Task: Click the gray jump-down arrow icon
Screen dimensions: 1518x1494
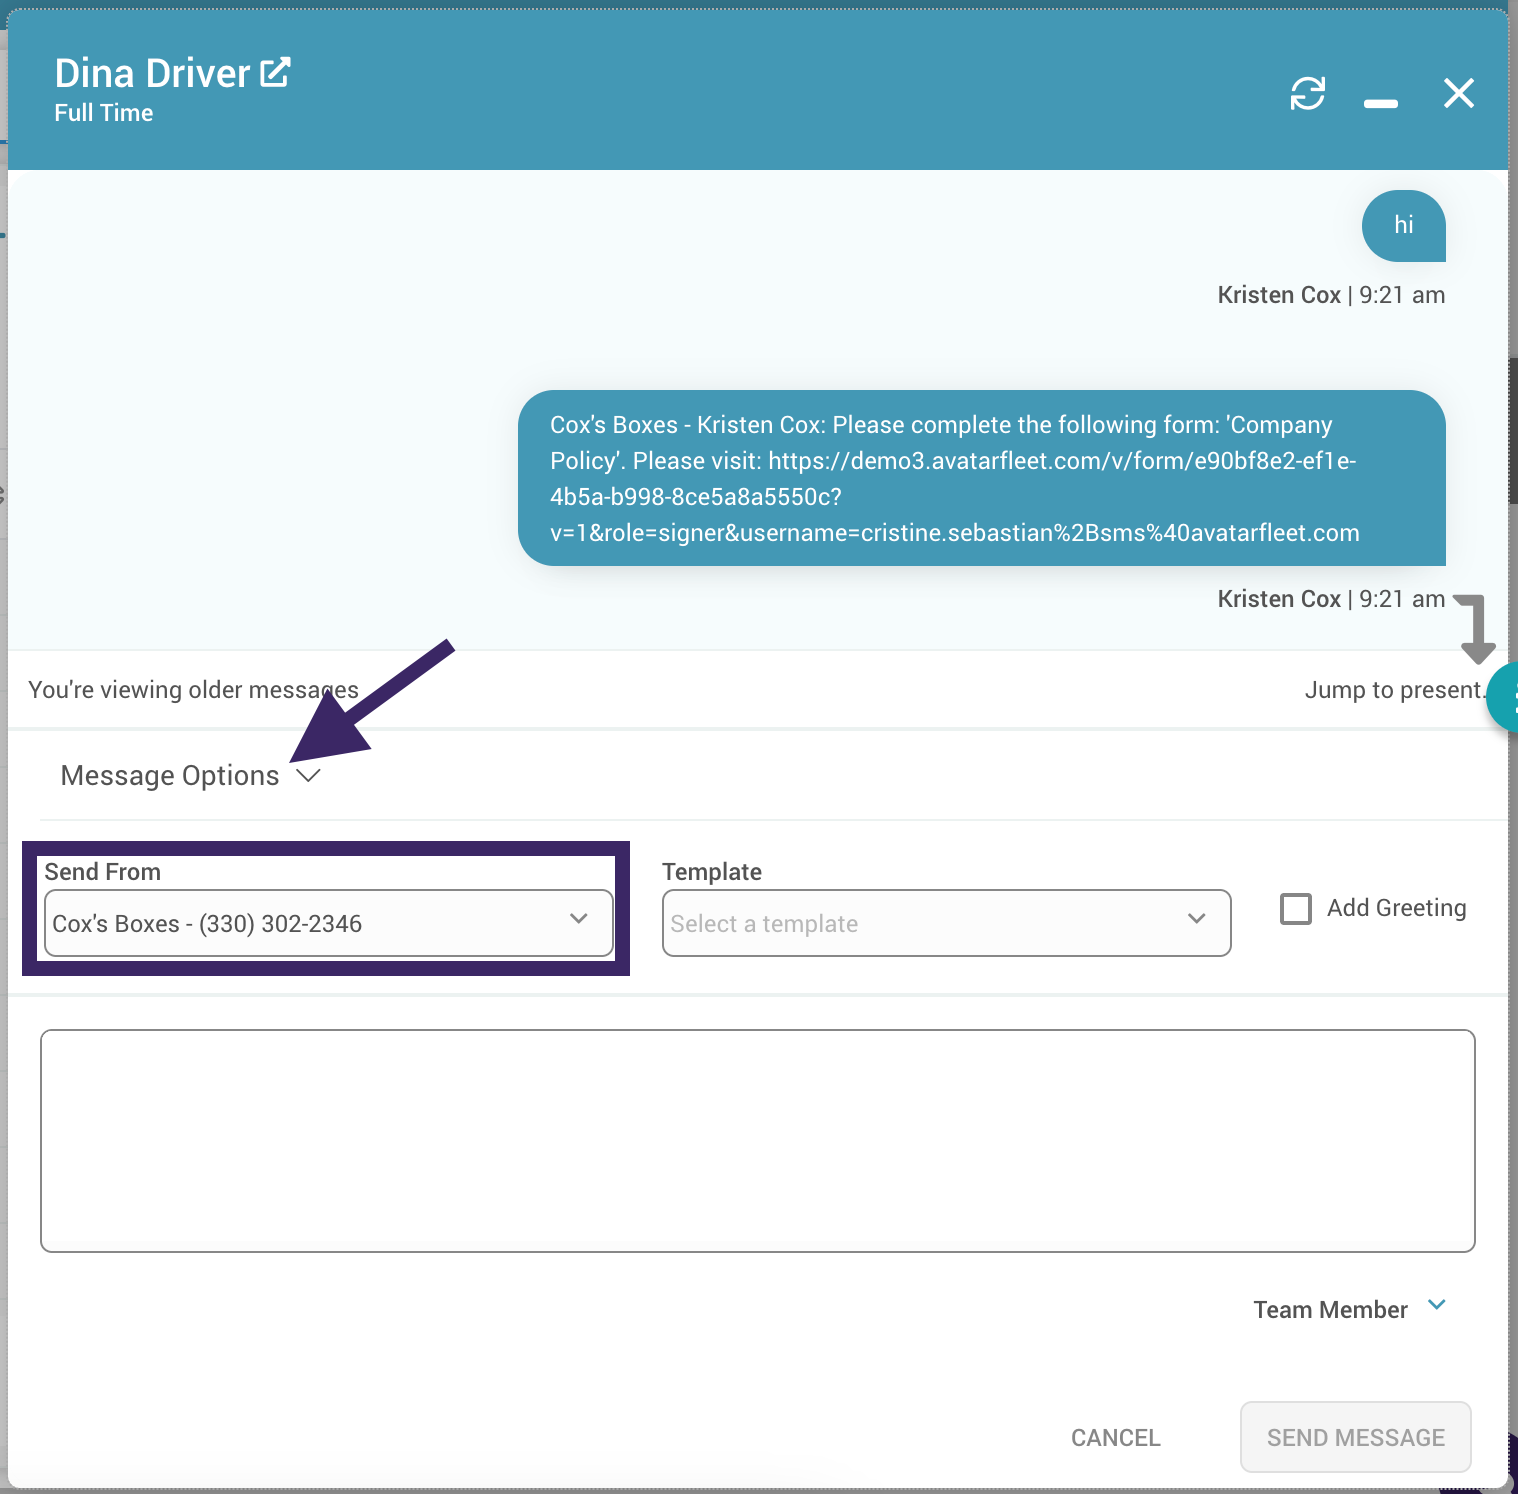Action: [x=1474, y=628]
